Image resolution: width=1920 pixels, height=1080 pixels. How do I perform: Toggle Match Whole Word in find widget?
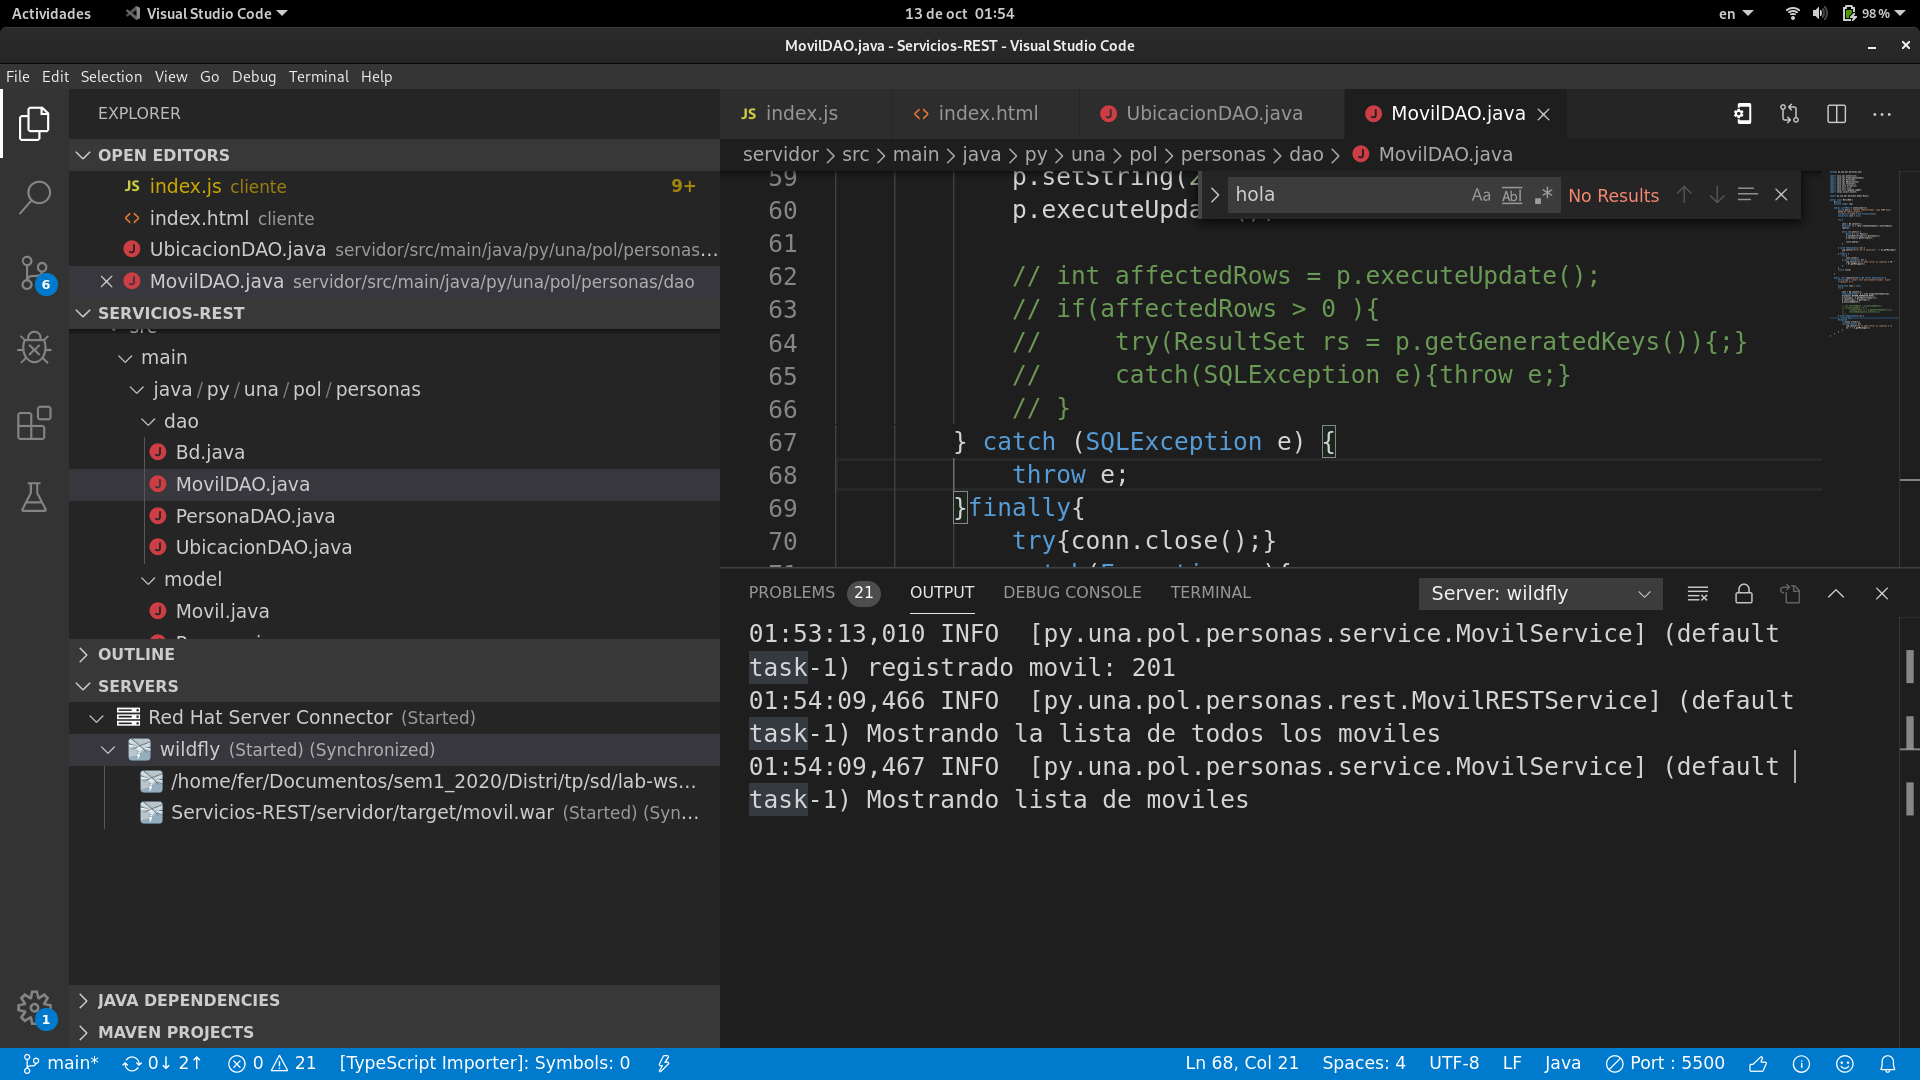pos(1512,196)
